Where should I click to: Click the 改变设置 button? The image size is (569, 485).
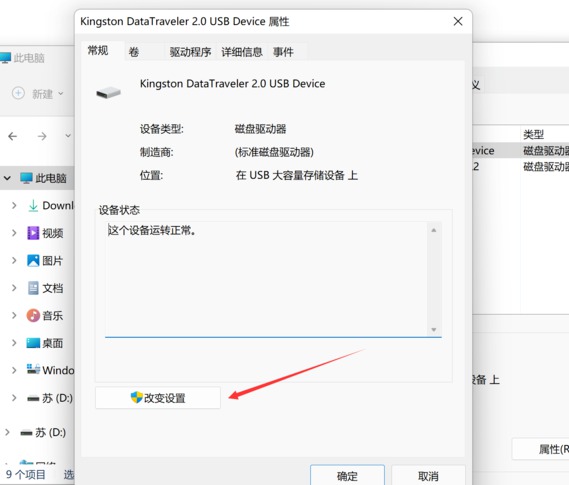click(x=158, y=398)
